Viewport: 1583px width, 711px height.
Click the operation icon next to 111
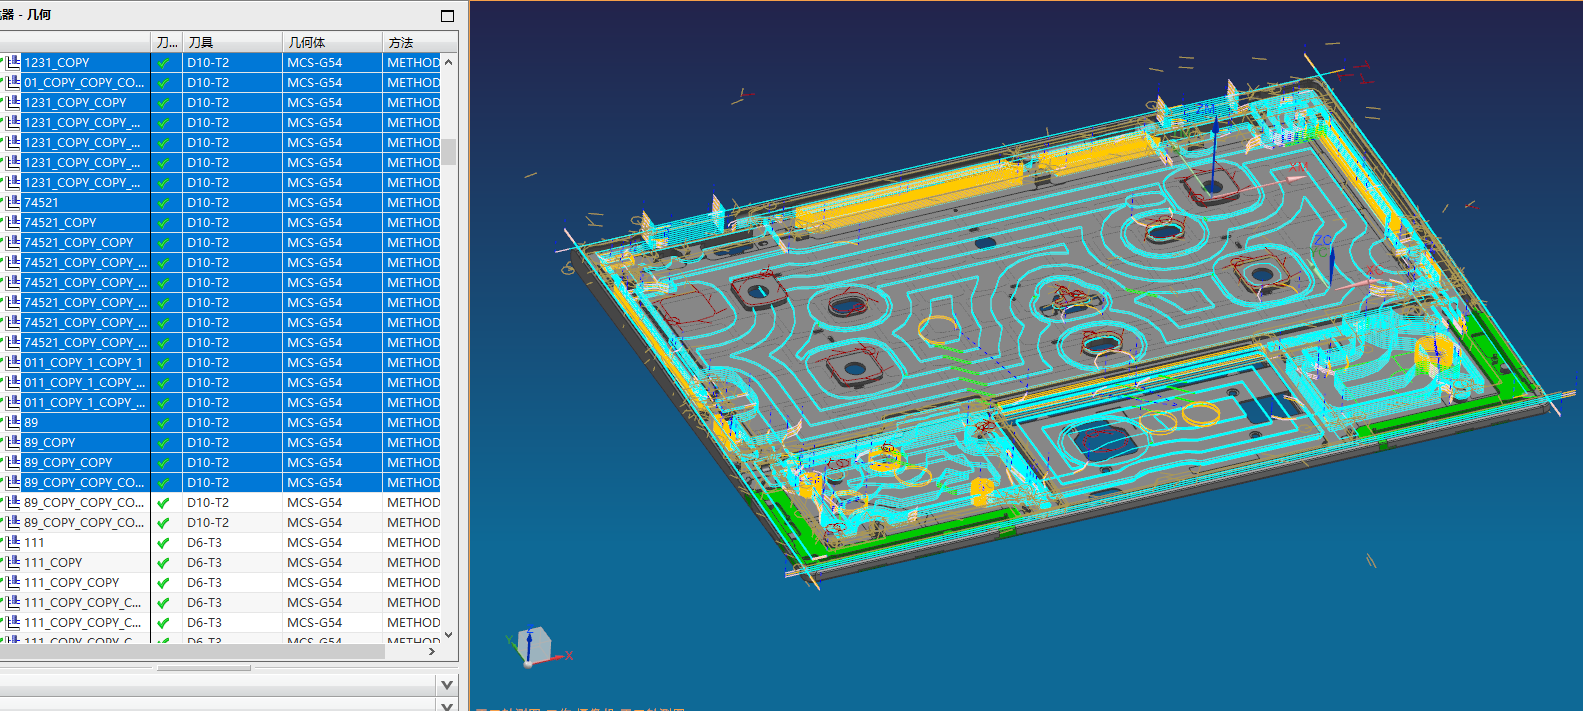tap(13, 542)
